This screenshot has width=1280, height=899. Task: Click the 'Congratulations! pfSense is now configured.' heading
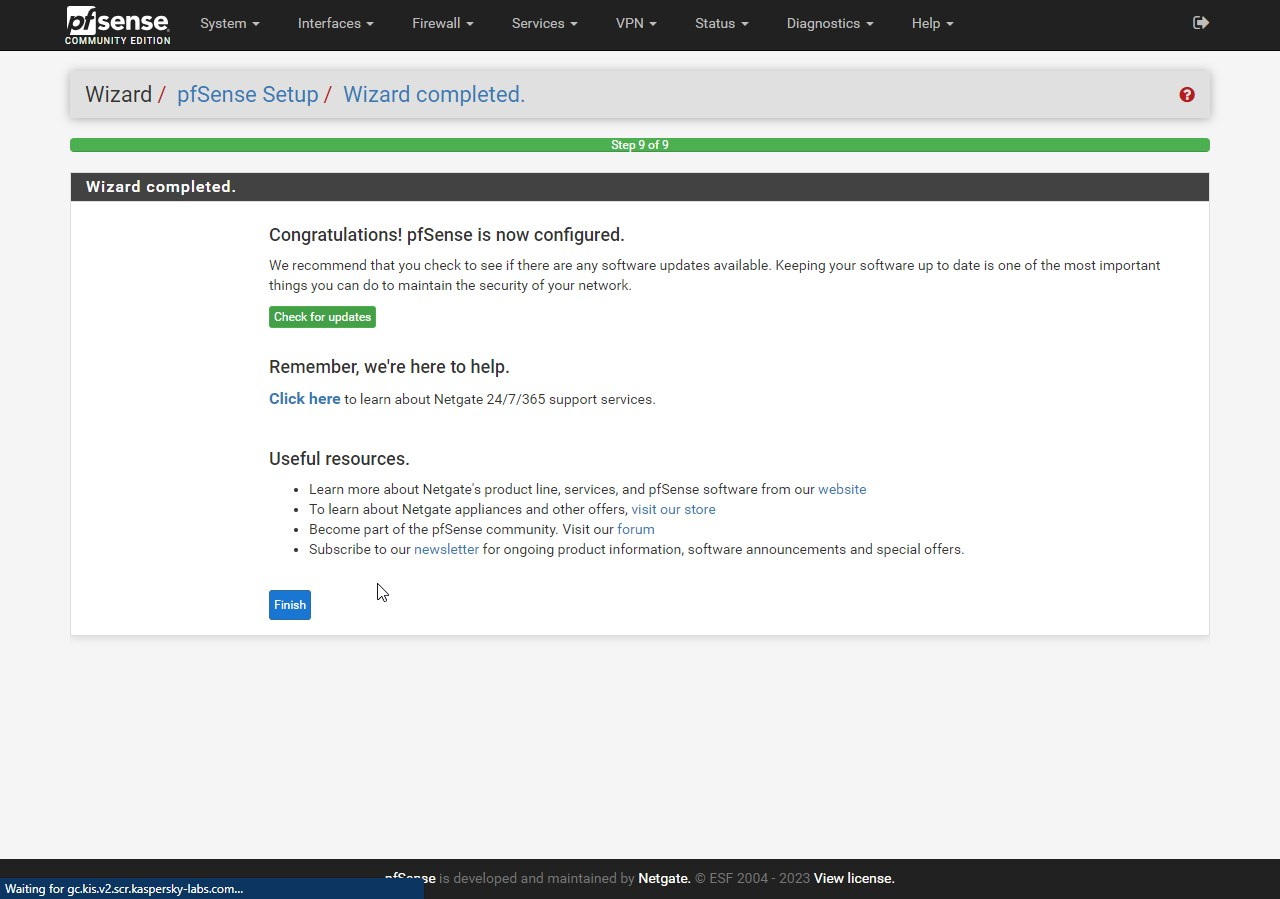447,235
